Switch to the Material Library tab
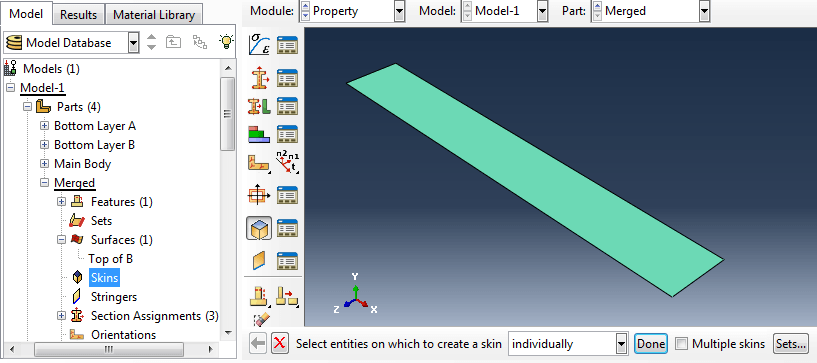The image size is (817, 363). point(154,15)
